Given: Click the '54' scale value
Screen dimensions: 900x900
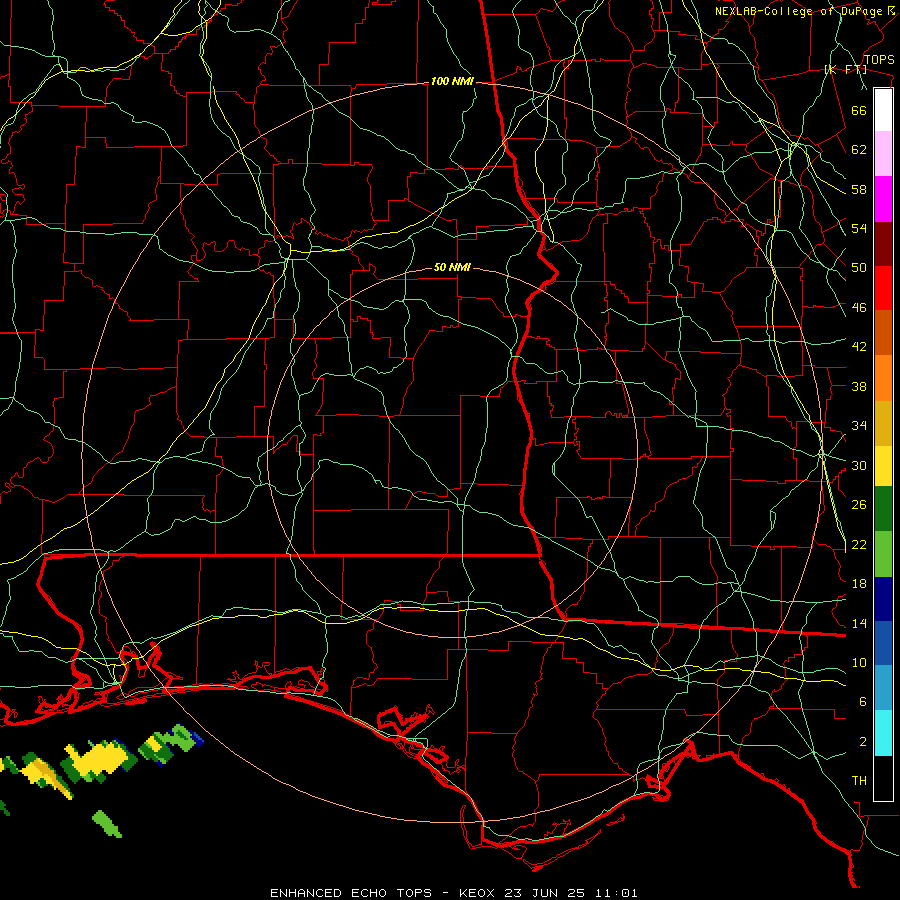Looking at the screenshot, I should pos(859,228).
